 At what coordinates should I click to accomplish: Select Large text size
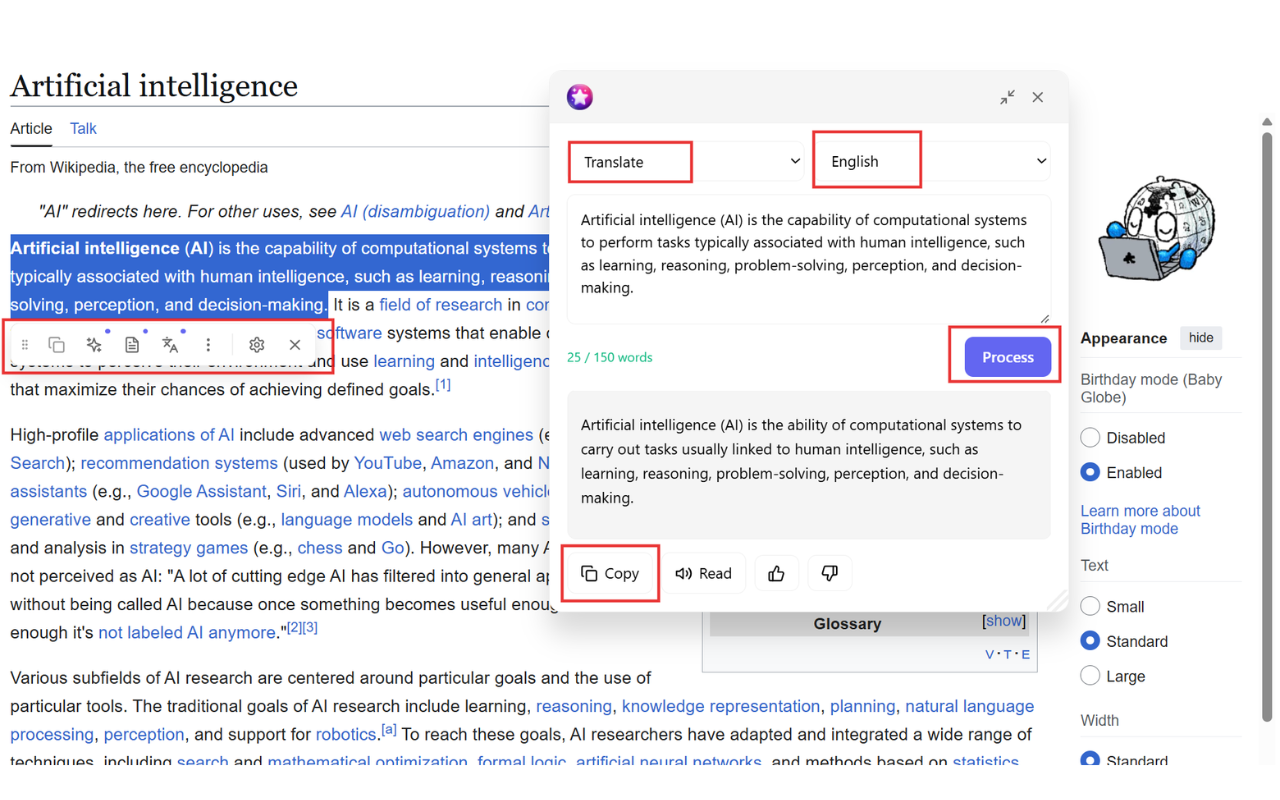(x=1089, y=675)
